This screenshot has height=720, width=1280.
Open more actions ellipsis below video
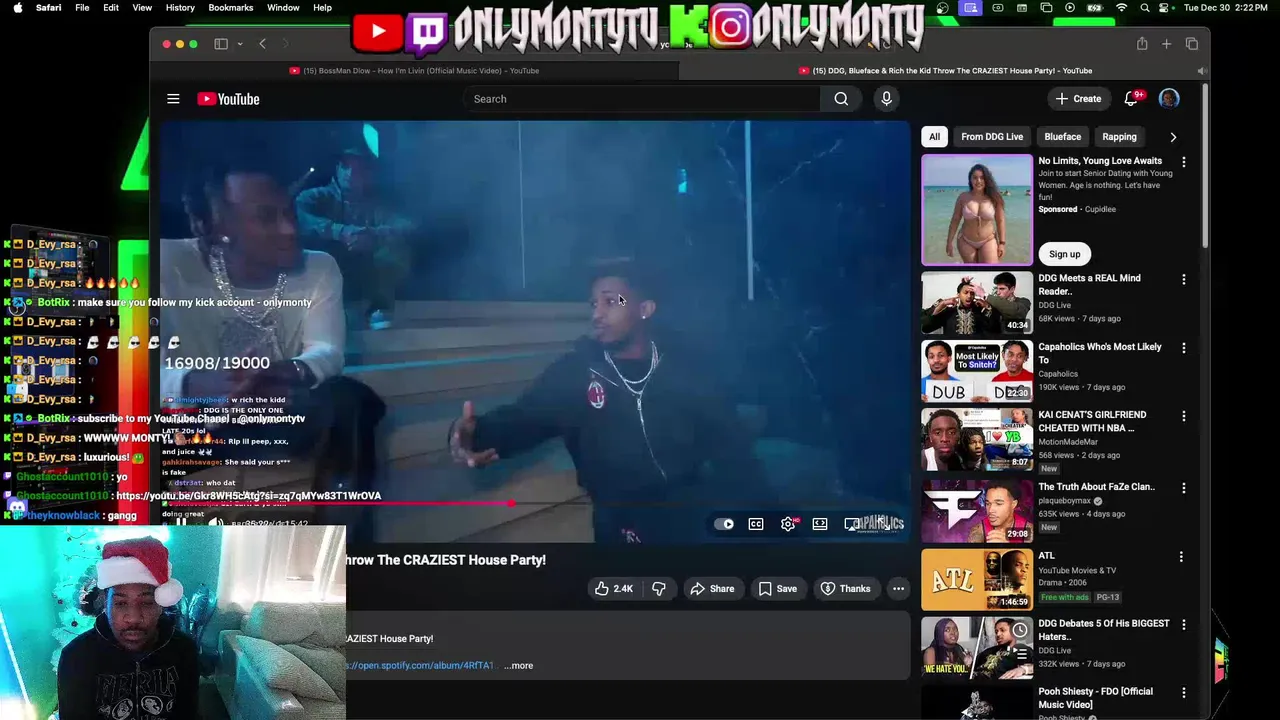coord(898,589)
